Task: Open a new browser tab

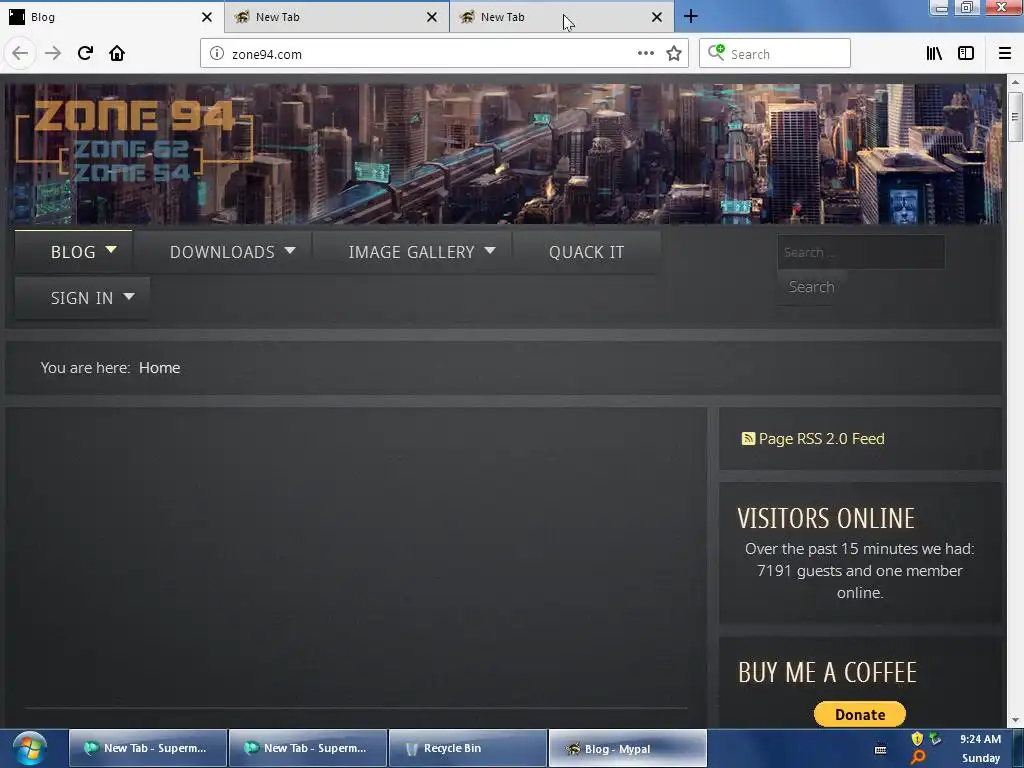Action: [690, 16]
